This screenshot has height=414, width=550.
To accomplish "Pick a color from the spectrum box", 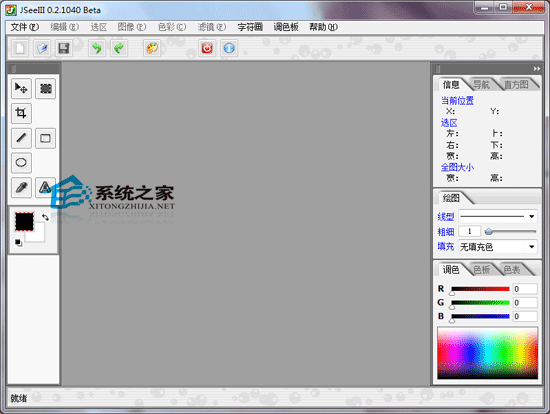I will (x=488, y=353).
